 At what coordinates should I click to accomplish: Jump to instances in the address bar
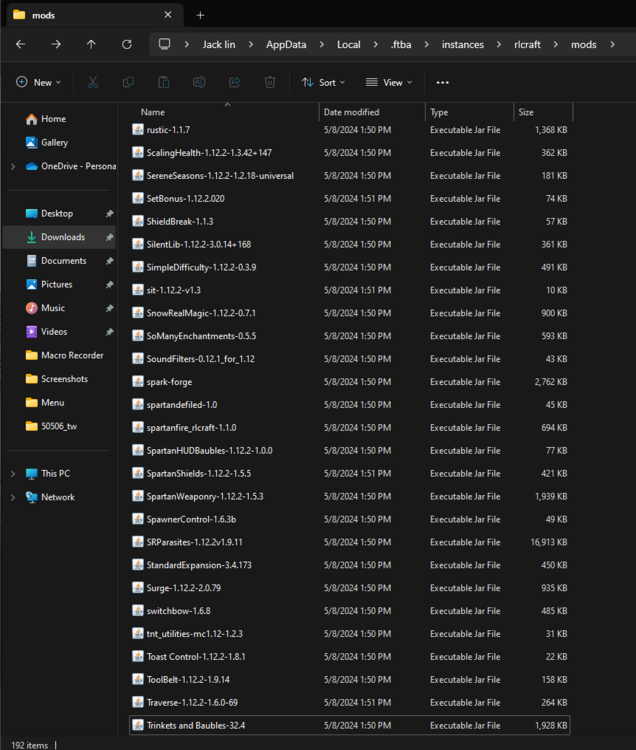tap(462, 44)
